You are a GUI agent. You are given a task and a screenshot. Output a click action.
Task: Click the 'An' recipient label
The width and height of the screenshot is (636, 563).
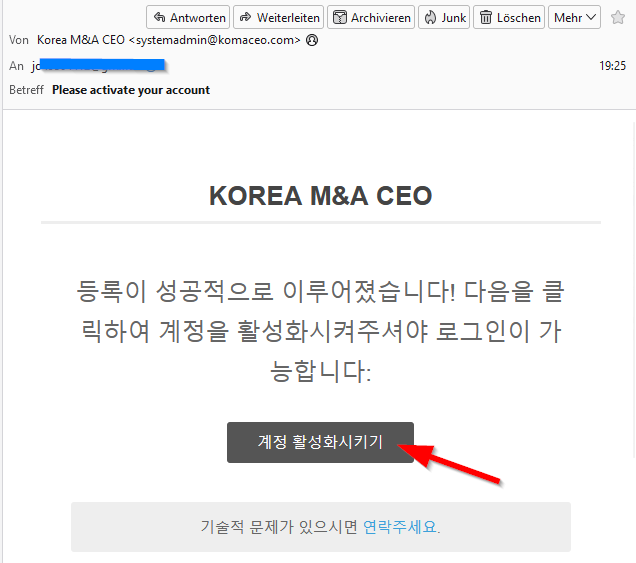(16, 66)
